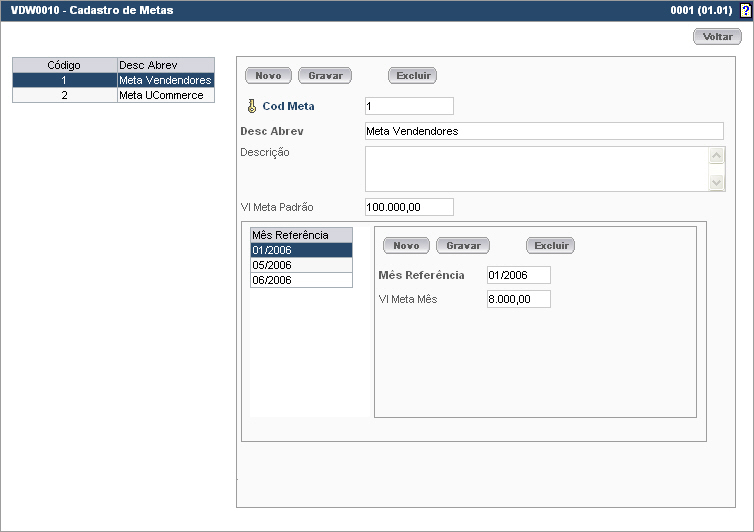Click the upper Novo button
754x532 pixels.
tap(268, 76)
